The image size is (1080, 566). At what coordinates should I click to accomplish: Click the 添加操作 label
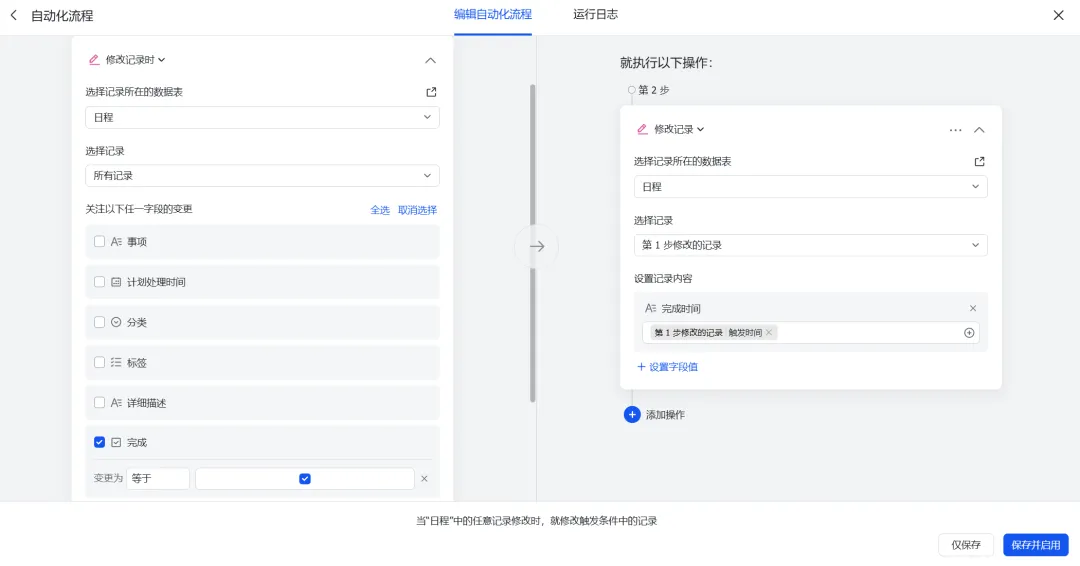click(x=665, y=415)
